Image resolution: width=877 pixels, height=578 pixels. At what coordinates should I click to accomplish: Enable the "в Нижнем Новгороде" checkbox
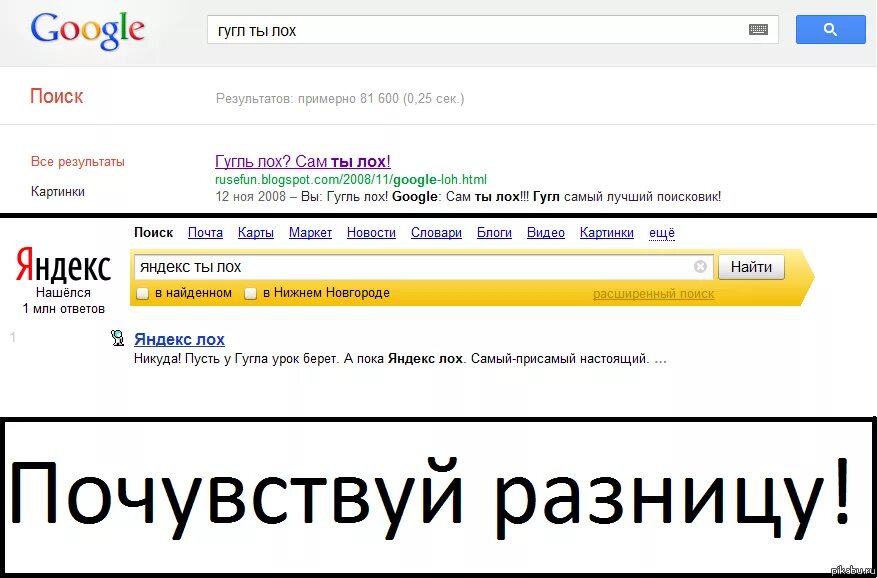point(251,293)
